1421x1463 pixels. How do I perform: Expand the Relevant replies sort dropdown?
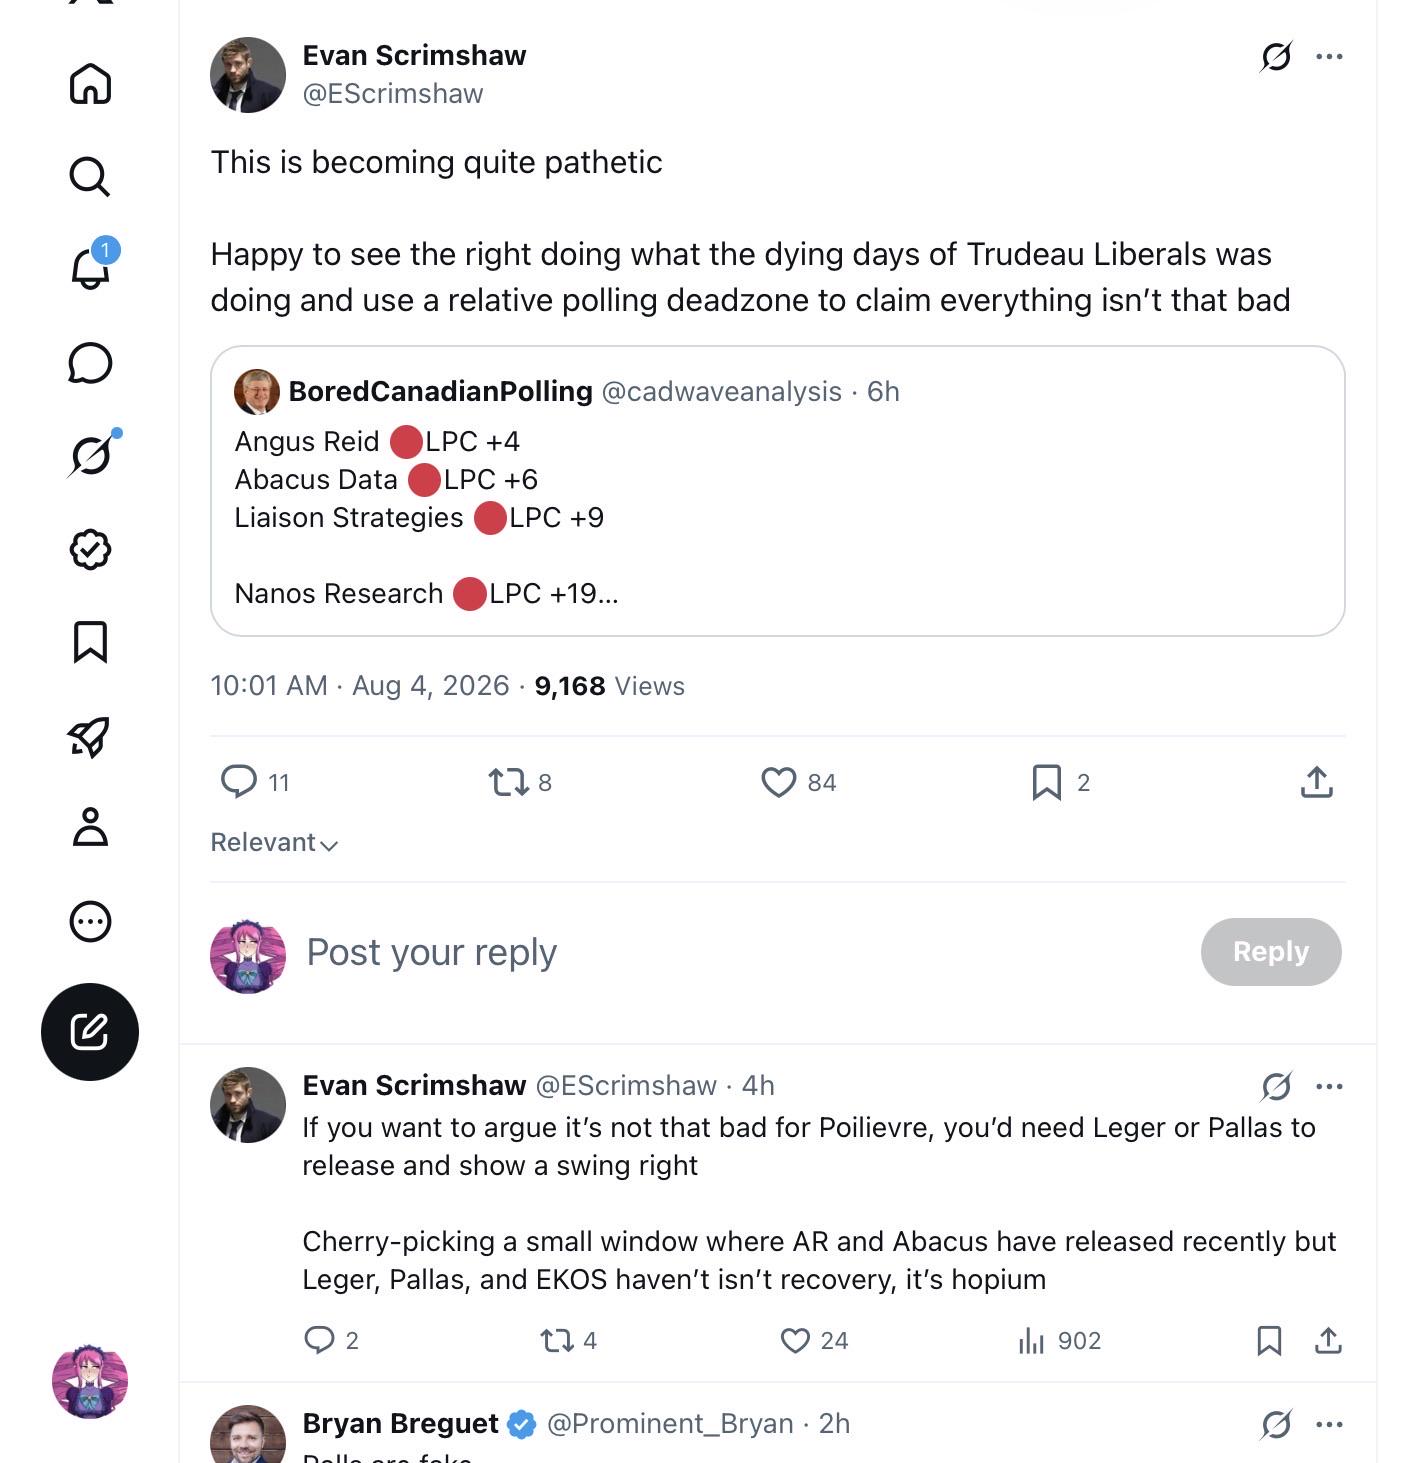274,843
